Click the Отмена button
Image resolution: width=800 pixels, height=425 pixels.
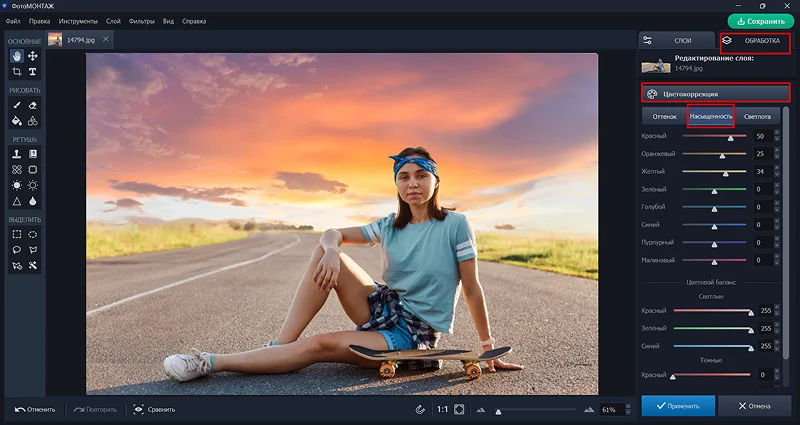point(755,406)
